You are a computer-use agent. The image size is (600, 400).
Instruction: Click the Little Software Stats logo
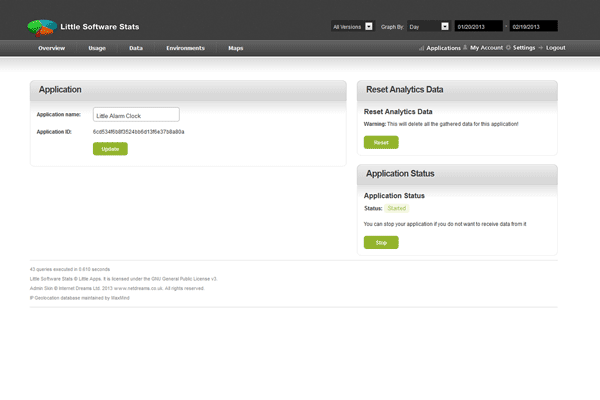point(40,24)
